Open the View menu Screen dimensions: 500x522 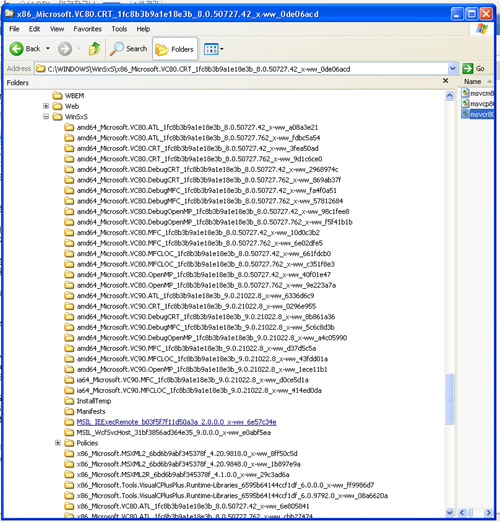point(57,29)
